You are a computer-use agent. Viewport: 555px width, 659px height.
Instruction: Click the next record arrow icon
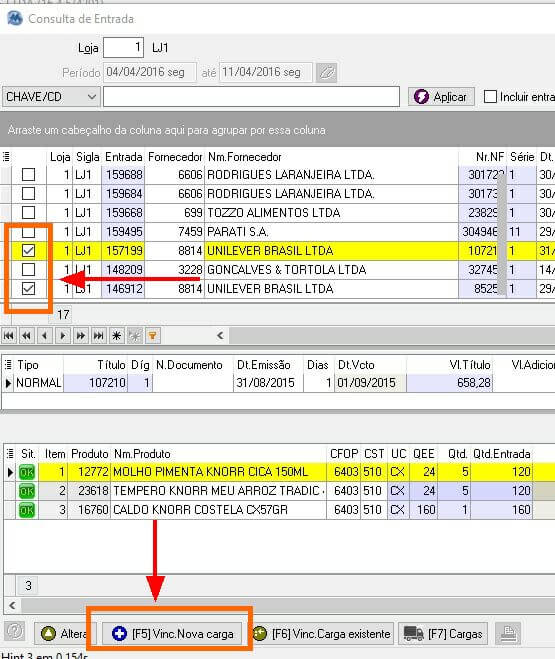click(63, 335)
